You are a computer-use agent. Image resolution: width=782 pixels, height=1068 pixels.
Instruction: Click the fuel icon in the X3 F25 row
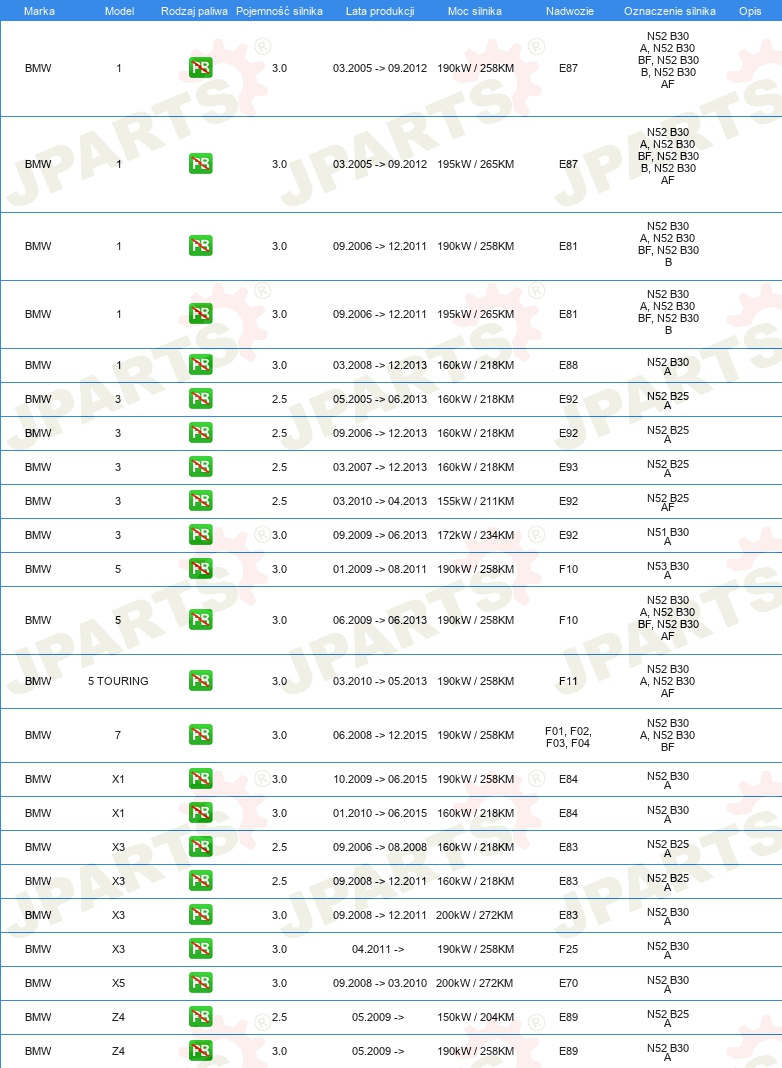[200, 949]
